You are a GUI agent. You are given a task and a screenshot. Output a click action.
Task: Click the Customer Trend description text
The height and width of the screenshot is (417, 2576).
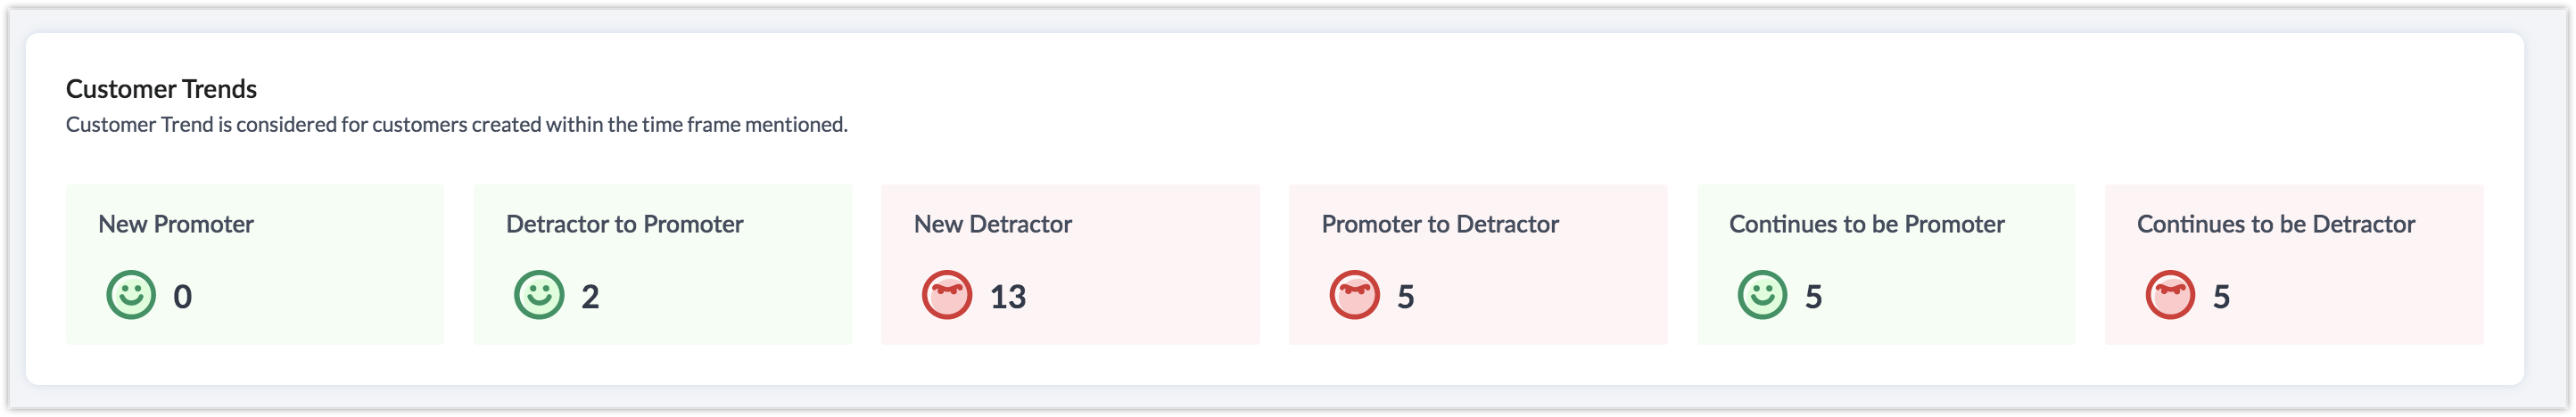pos(456,125)
